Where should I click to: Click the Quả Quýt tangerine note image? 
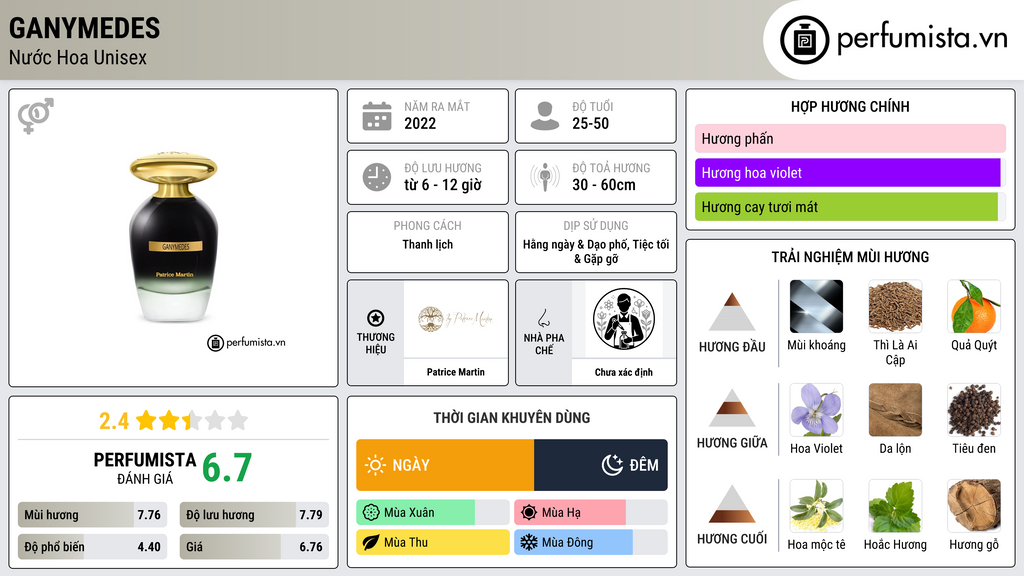click(974, 306)
